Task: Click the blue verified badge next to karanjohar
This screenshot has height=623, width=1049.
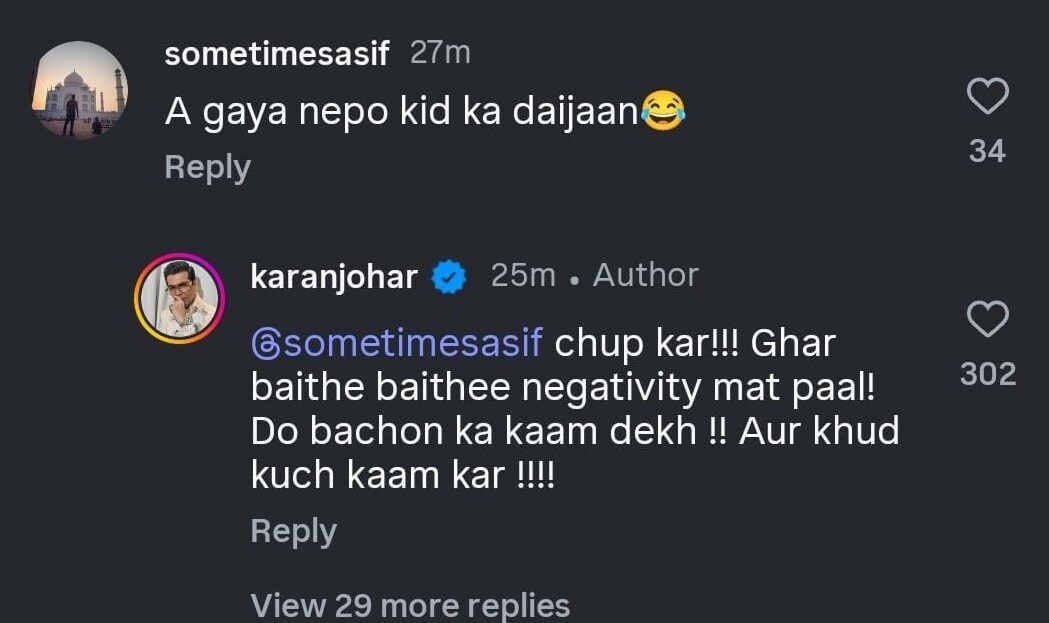Action: (x=449, y=277)
